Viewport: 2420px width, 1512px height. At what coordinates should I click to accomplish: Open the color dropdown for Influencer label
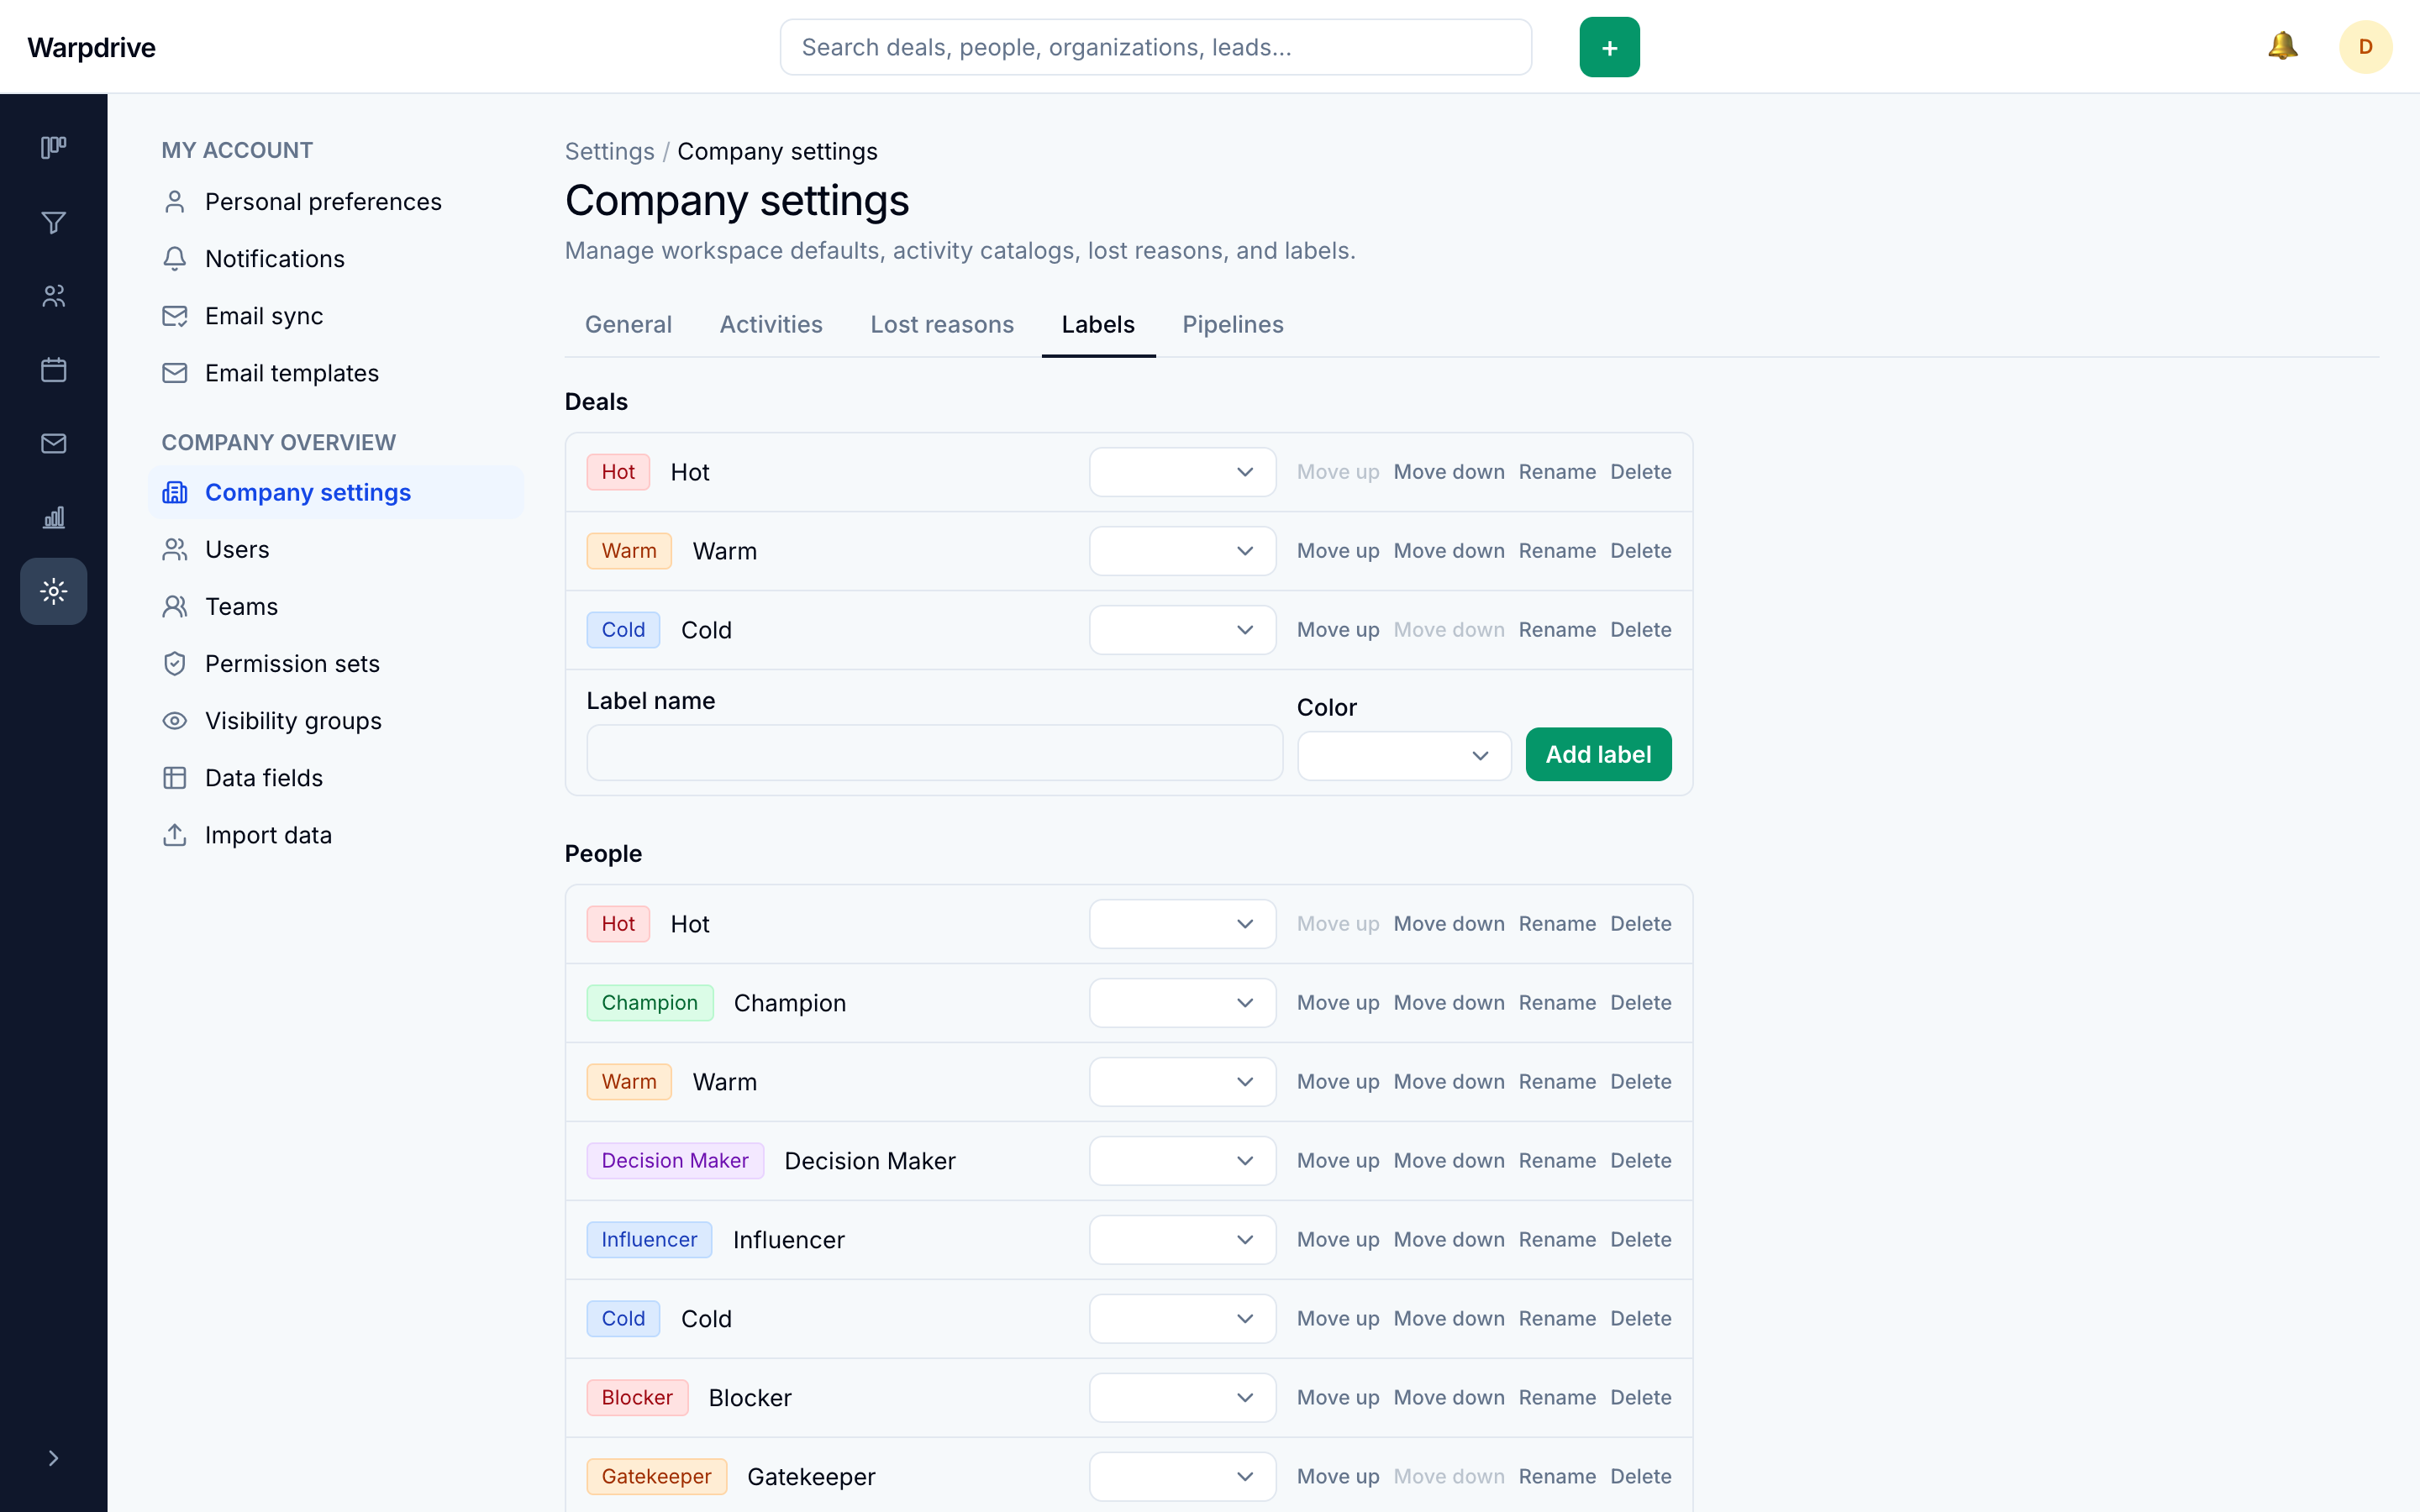coord(1182,1240)
